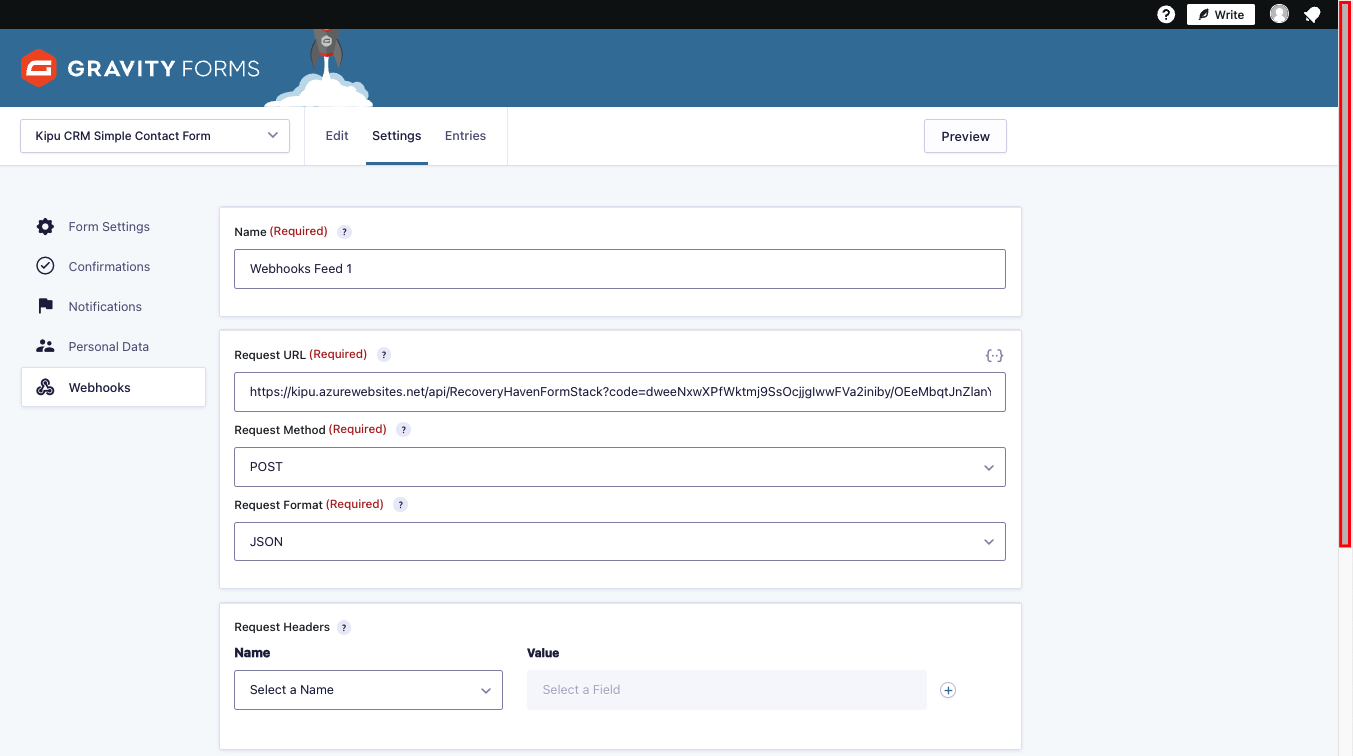Click inside the feed Name input field
Image resolution: width=1353 pixels, height=756 pixels.
619,268
